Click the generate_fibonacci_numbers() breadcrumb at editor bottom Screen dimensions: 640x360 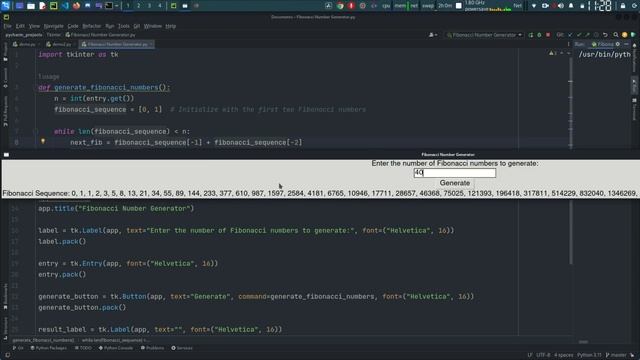pyautogui.click(x=43, y=340)
